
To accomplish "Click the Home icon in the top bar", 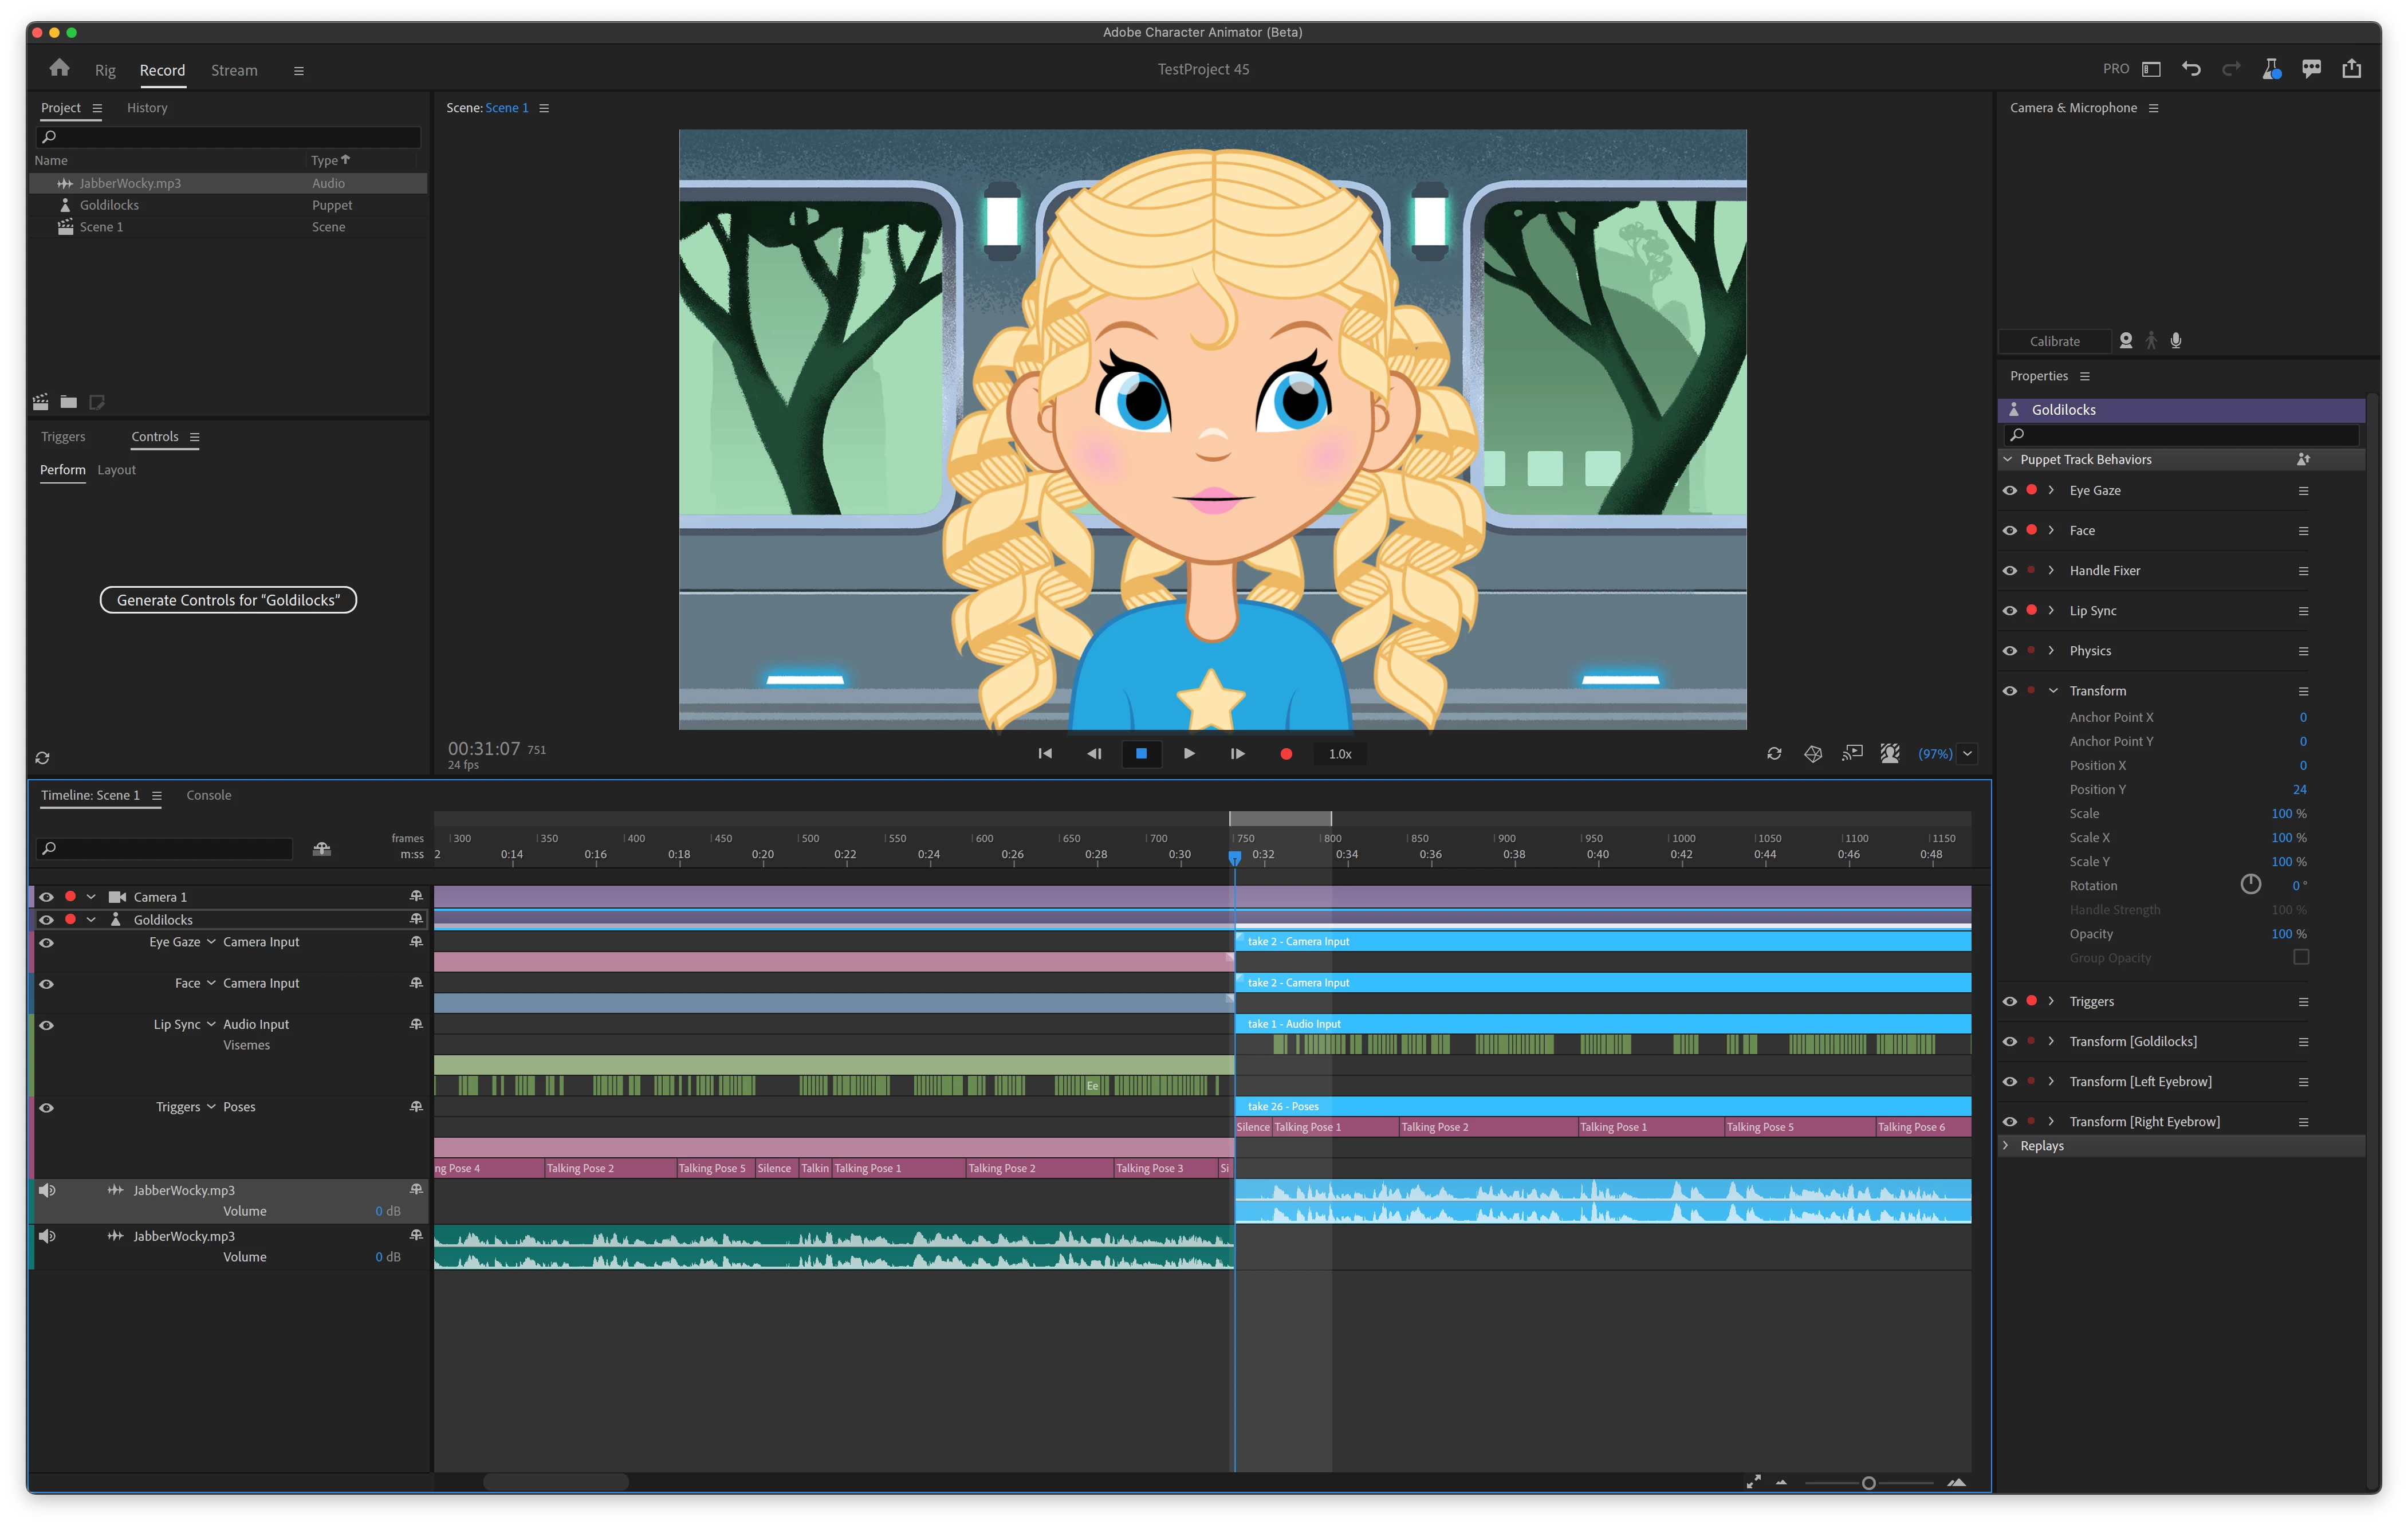I will tap(59, 68).
